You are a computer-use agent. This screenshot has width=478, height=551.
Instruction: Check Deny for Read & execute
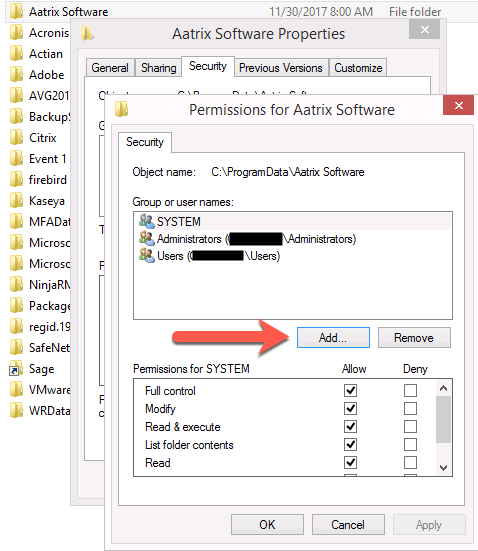[410, 427]
